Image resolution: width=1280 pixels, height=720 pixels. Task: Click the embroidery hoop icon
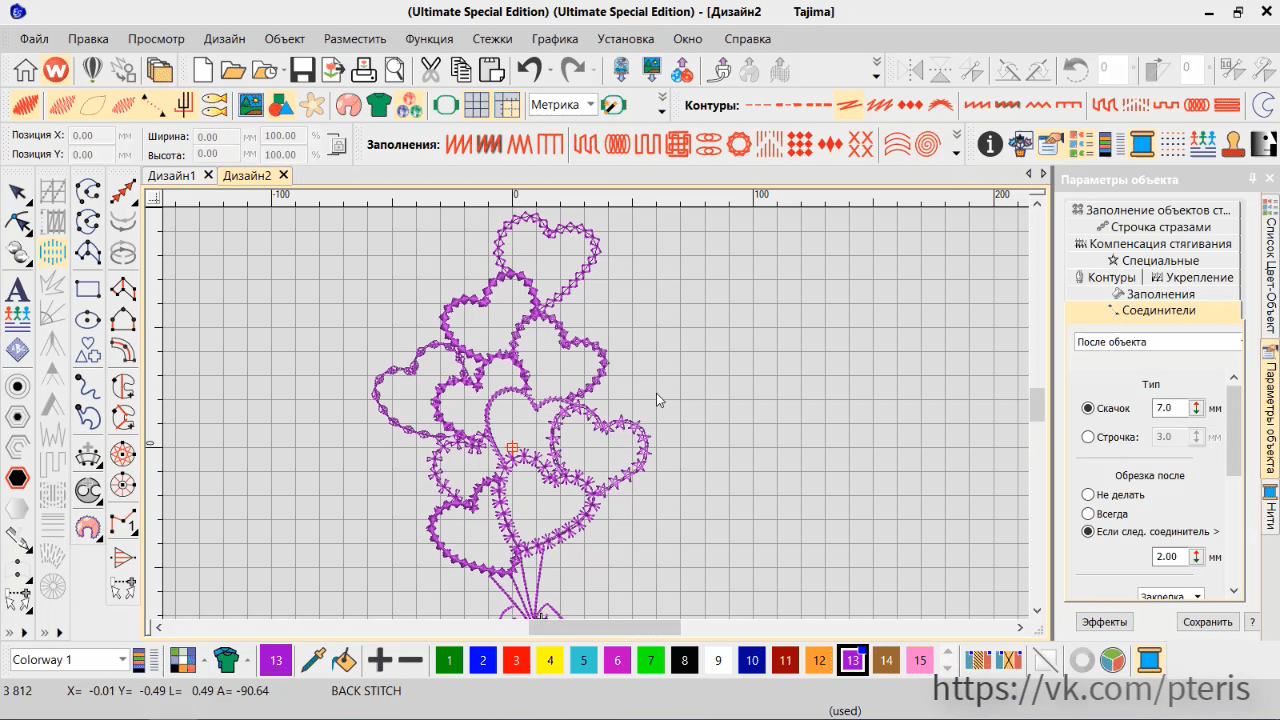445,104
